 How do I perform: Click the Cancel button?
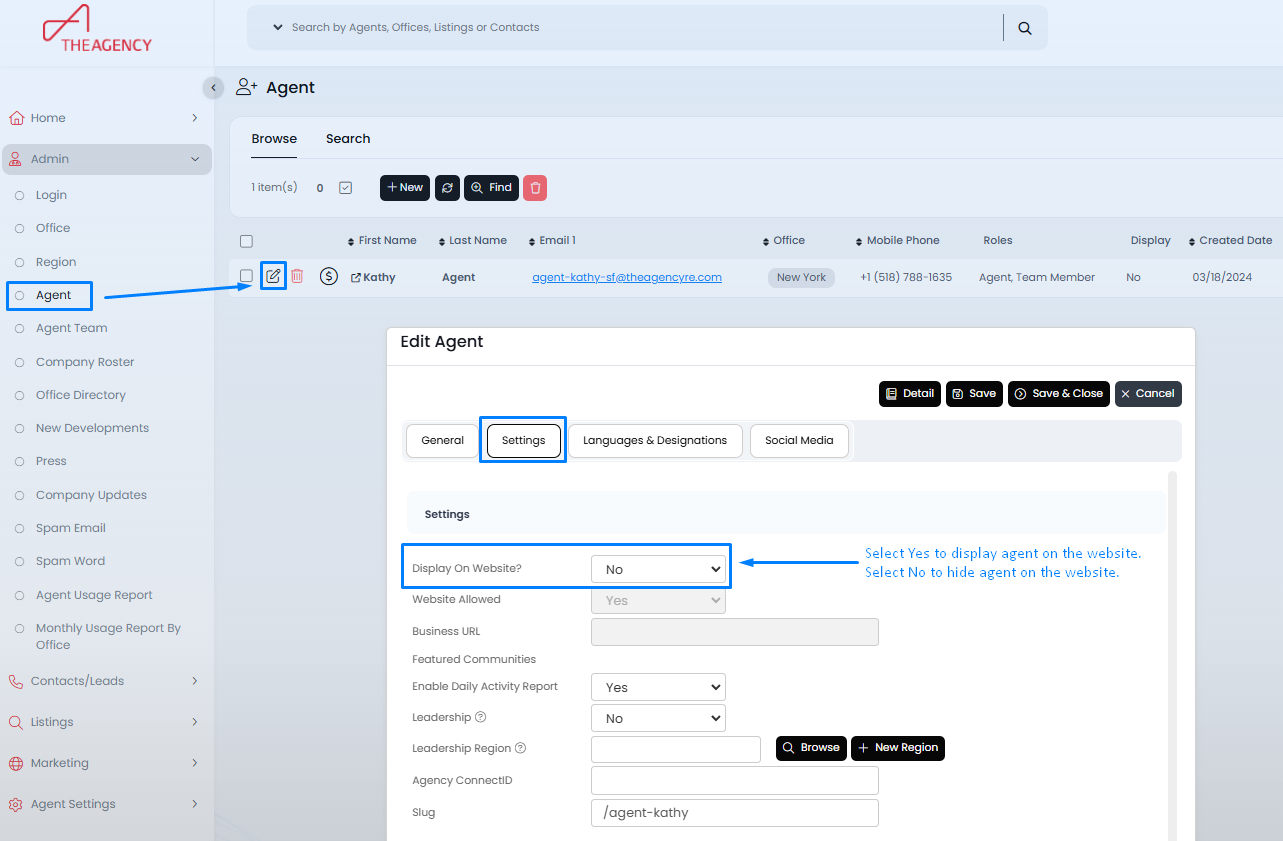pyautogui.click(x=1148, y=394)
